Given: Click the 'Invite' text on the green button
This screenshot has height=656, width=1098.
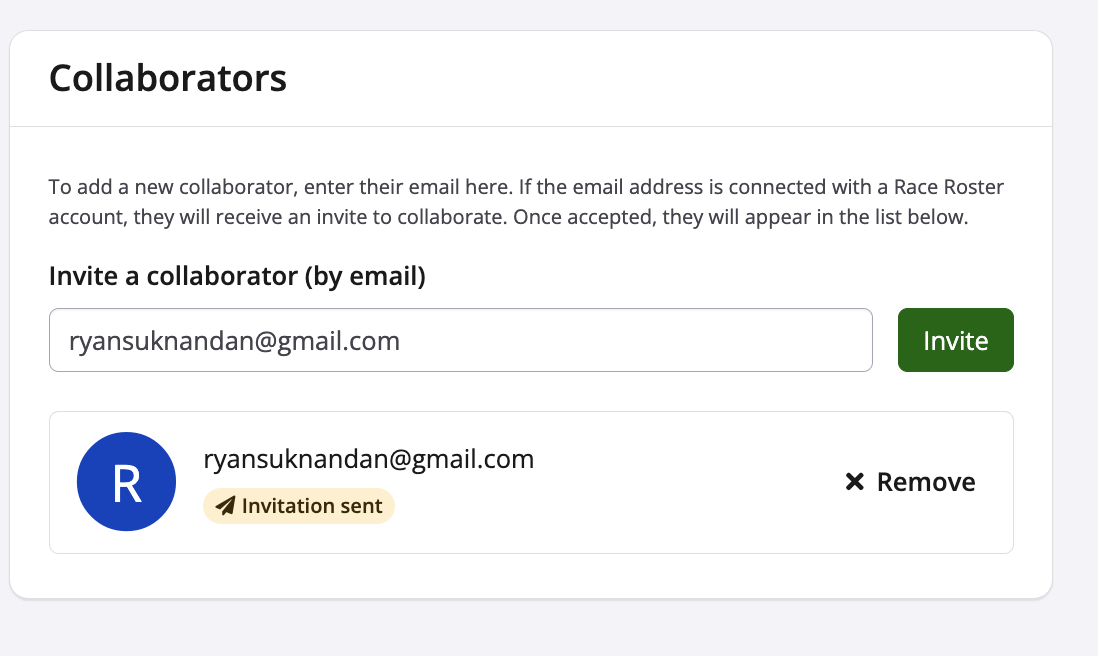Looking at the screenshot, I should 955,340.
